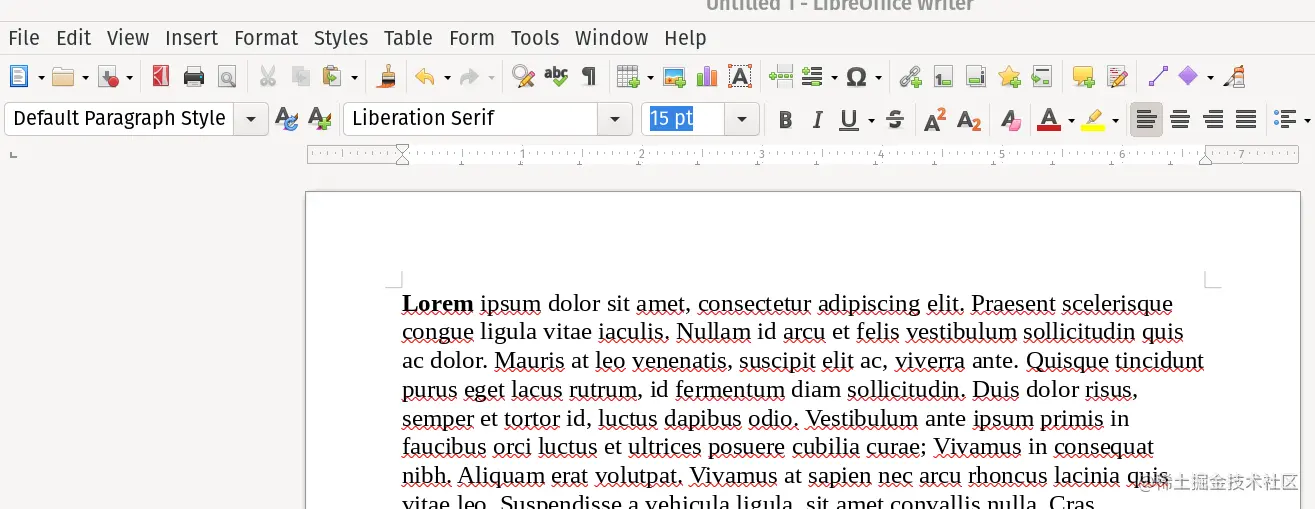
Task: Apply yellow highlighting color
Action: tap(1093, 120)
